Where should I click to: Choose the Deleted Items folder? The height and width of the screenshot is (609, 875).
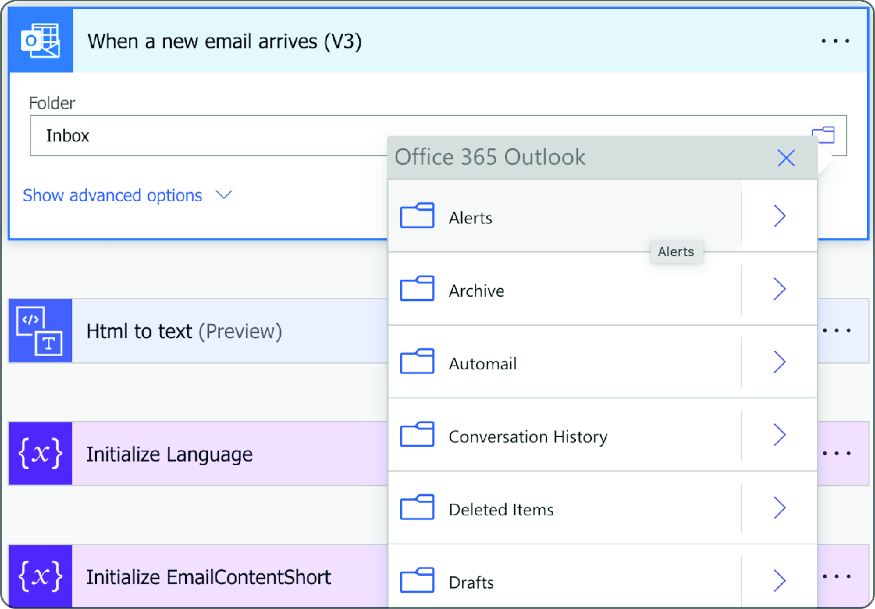point(565,508)
